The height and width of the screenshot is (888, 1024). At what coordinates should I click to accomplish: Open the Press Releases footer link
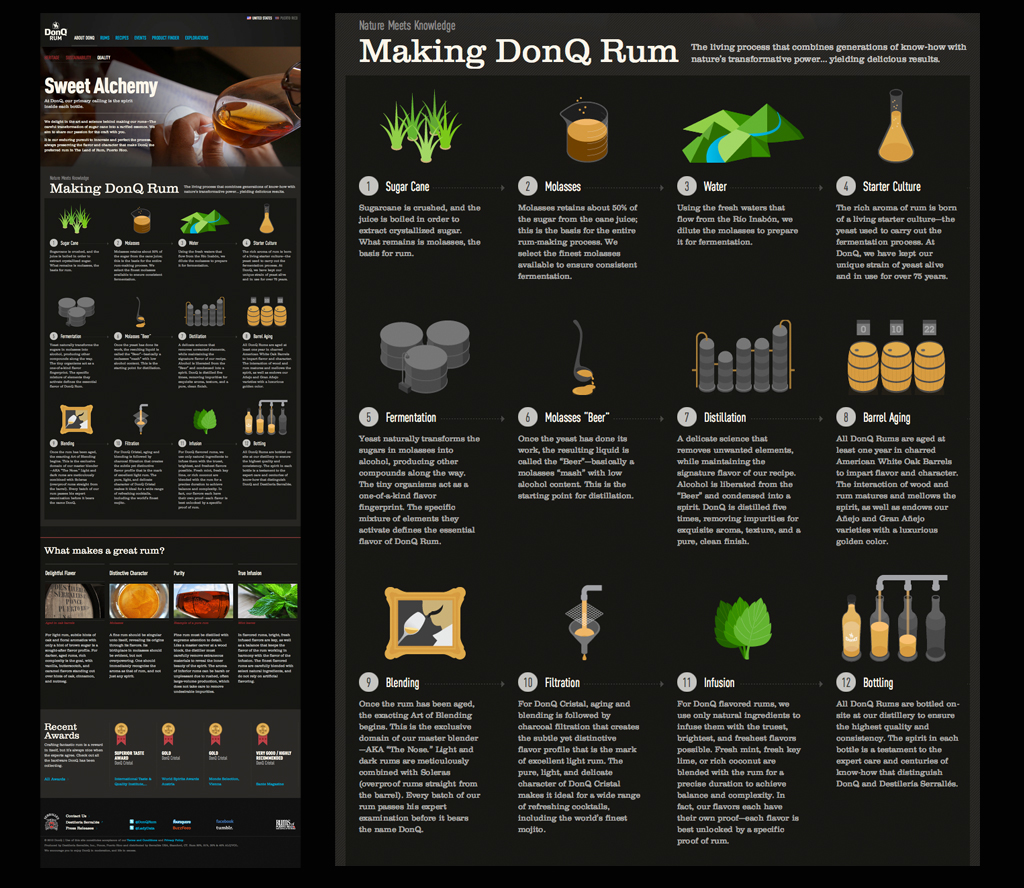pyautogui.click(x=80, y=827)
